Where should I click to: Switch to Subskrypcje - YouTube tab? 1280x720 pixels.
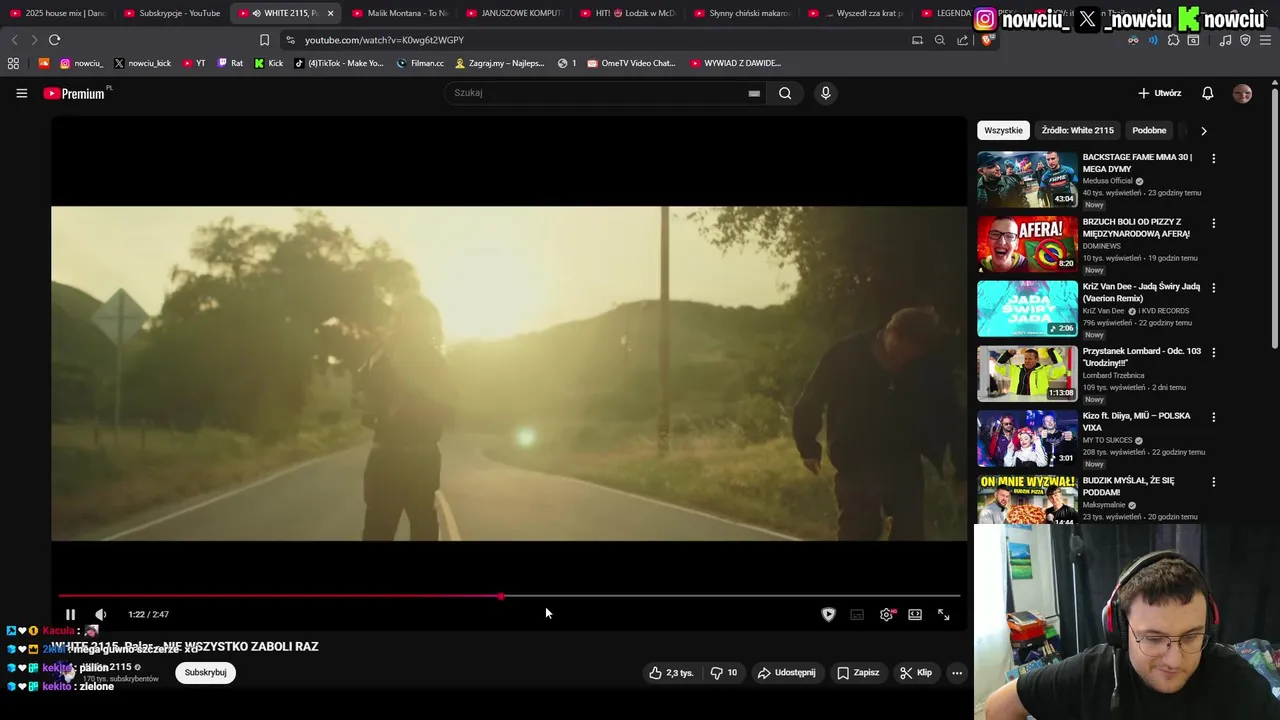click(x=172, y=13)
